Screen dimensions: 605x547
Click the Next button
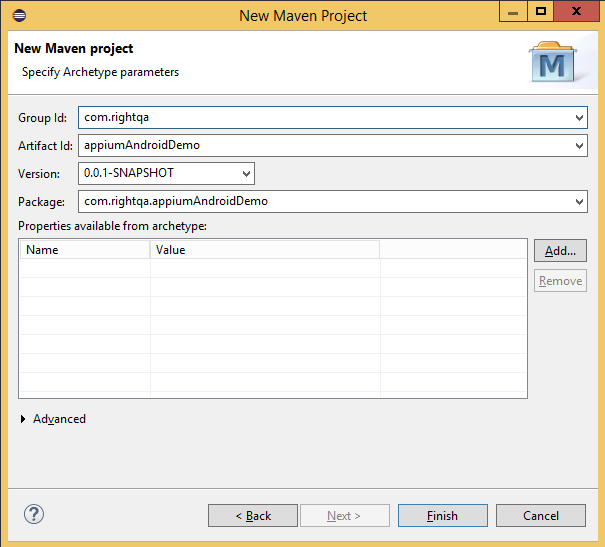pos(345,515)
